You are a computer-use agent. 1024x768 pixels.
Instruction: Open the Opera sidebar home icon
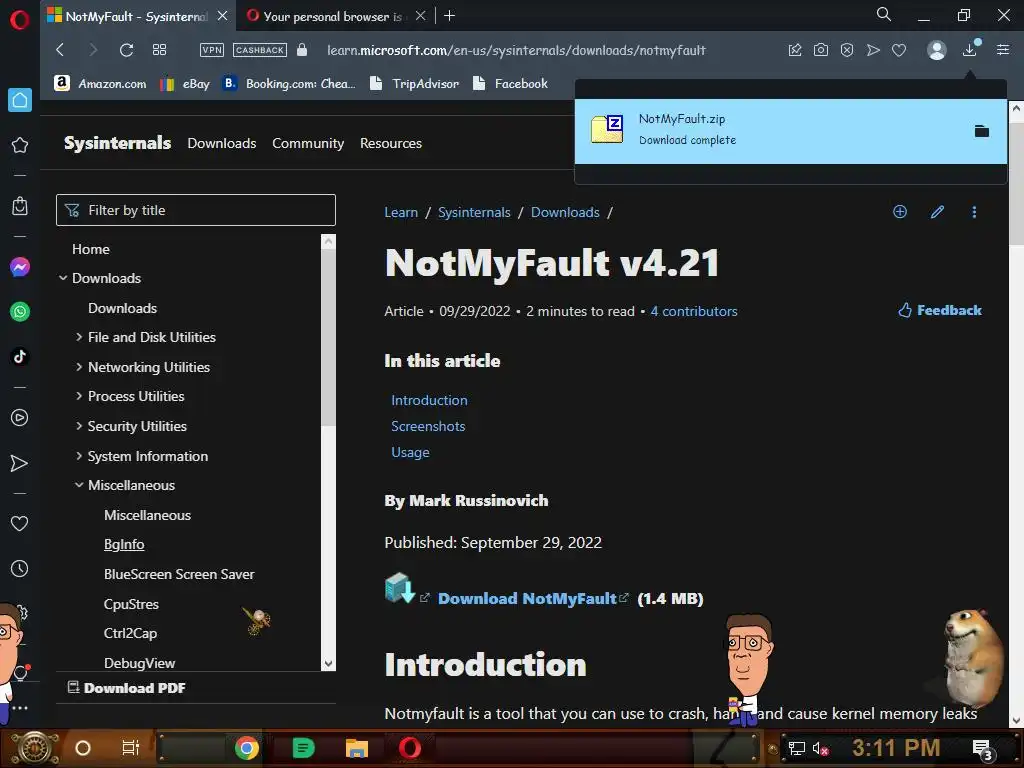pyautogui.click(x=20, y=100)
